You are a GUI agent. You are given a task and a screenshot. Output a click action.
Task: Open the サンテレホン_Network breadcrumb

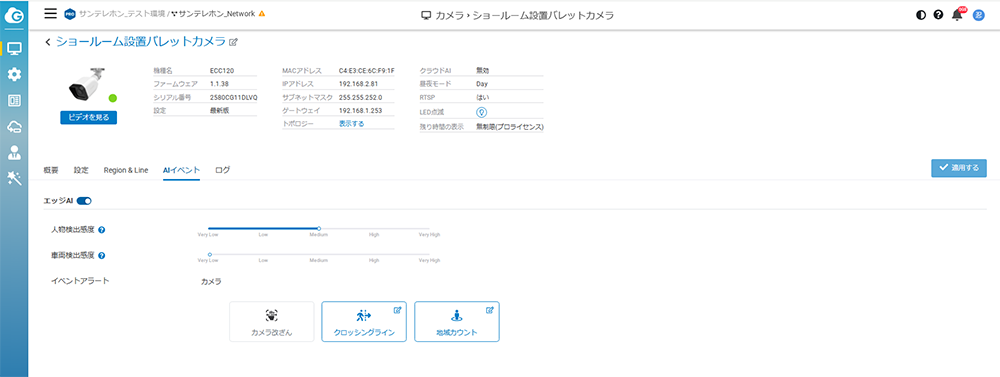point(217,13)
